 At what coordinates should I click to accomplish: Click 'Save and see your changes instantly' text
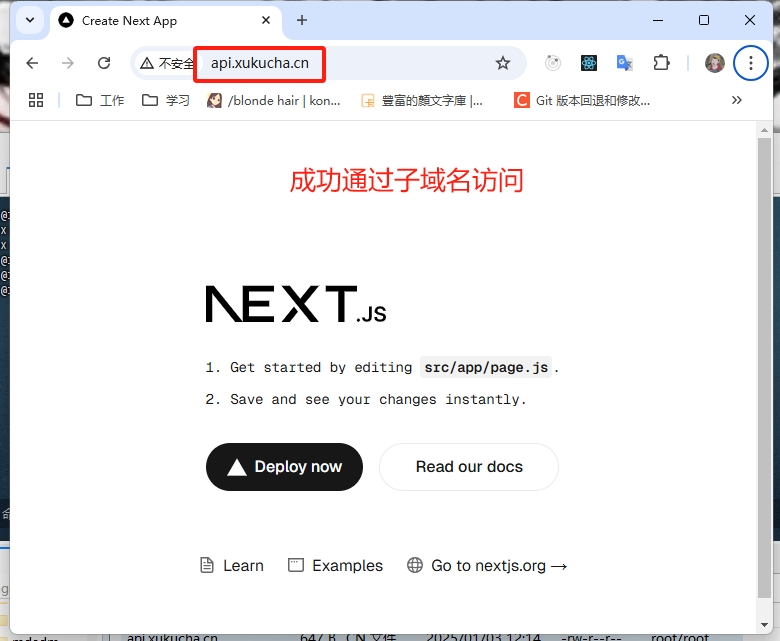(377, 399)
